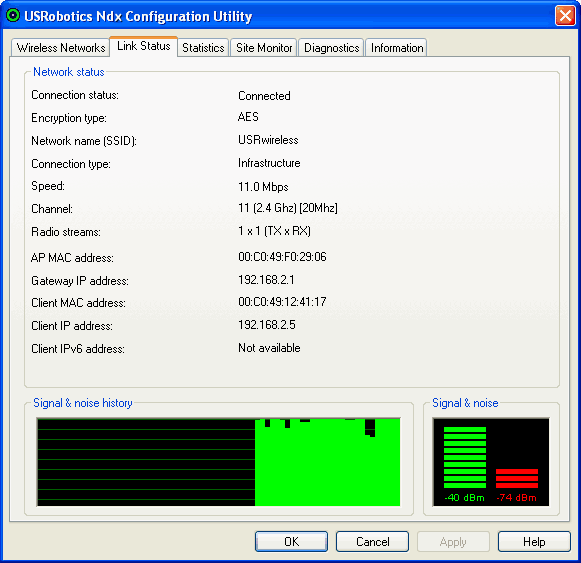Click the USRobotics app icon in title bar
The height and width of the screenshot is (563, 581).
[13, 16]
